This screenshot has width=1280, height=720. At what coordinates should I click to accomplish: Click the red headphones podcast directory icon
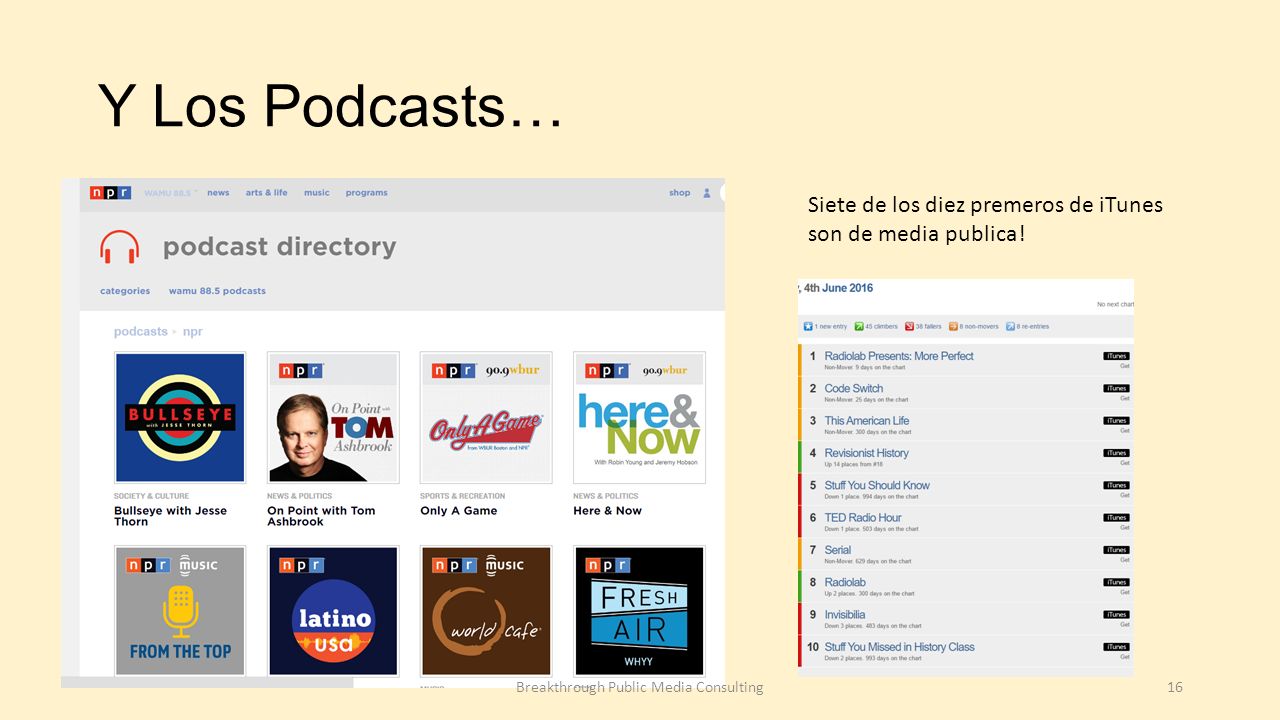coord(119,247)
